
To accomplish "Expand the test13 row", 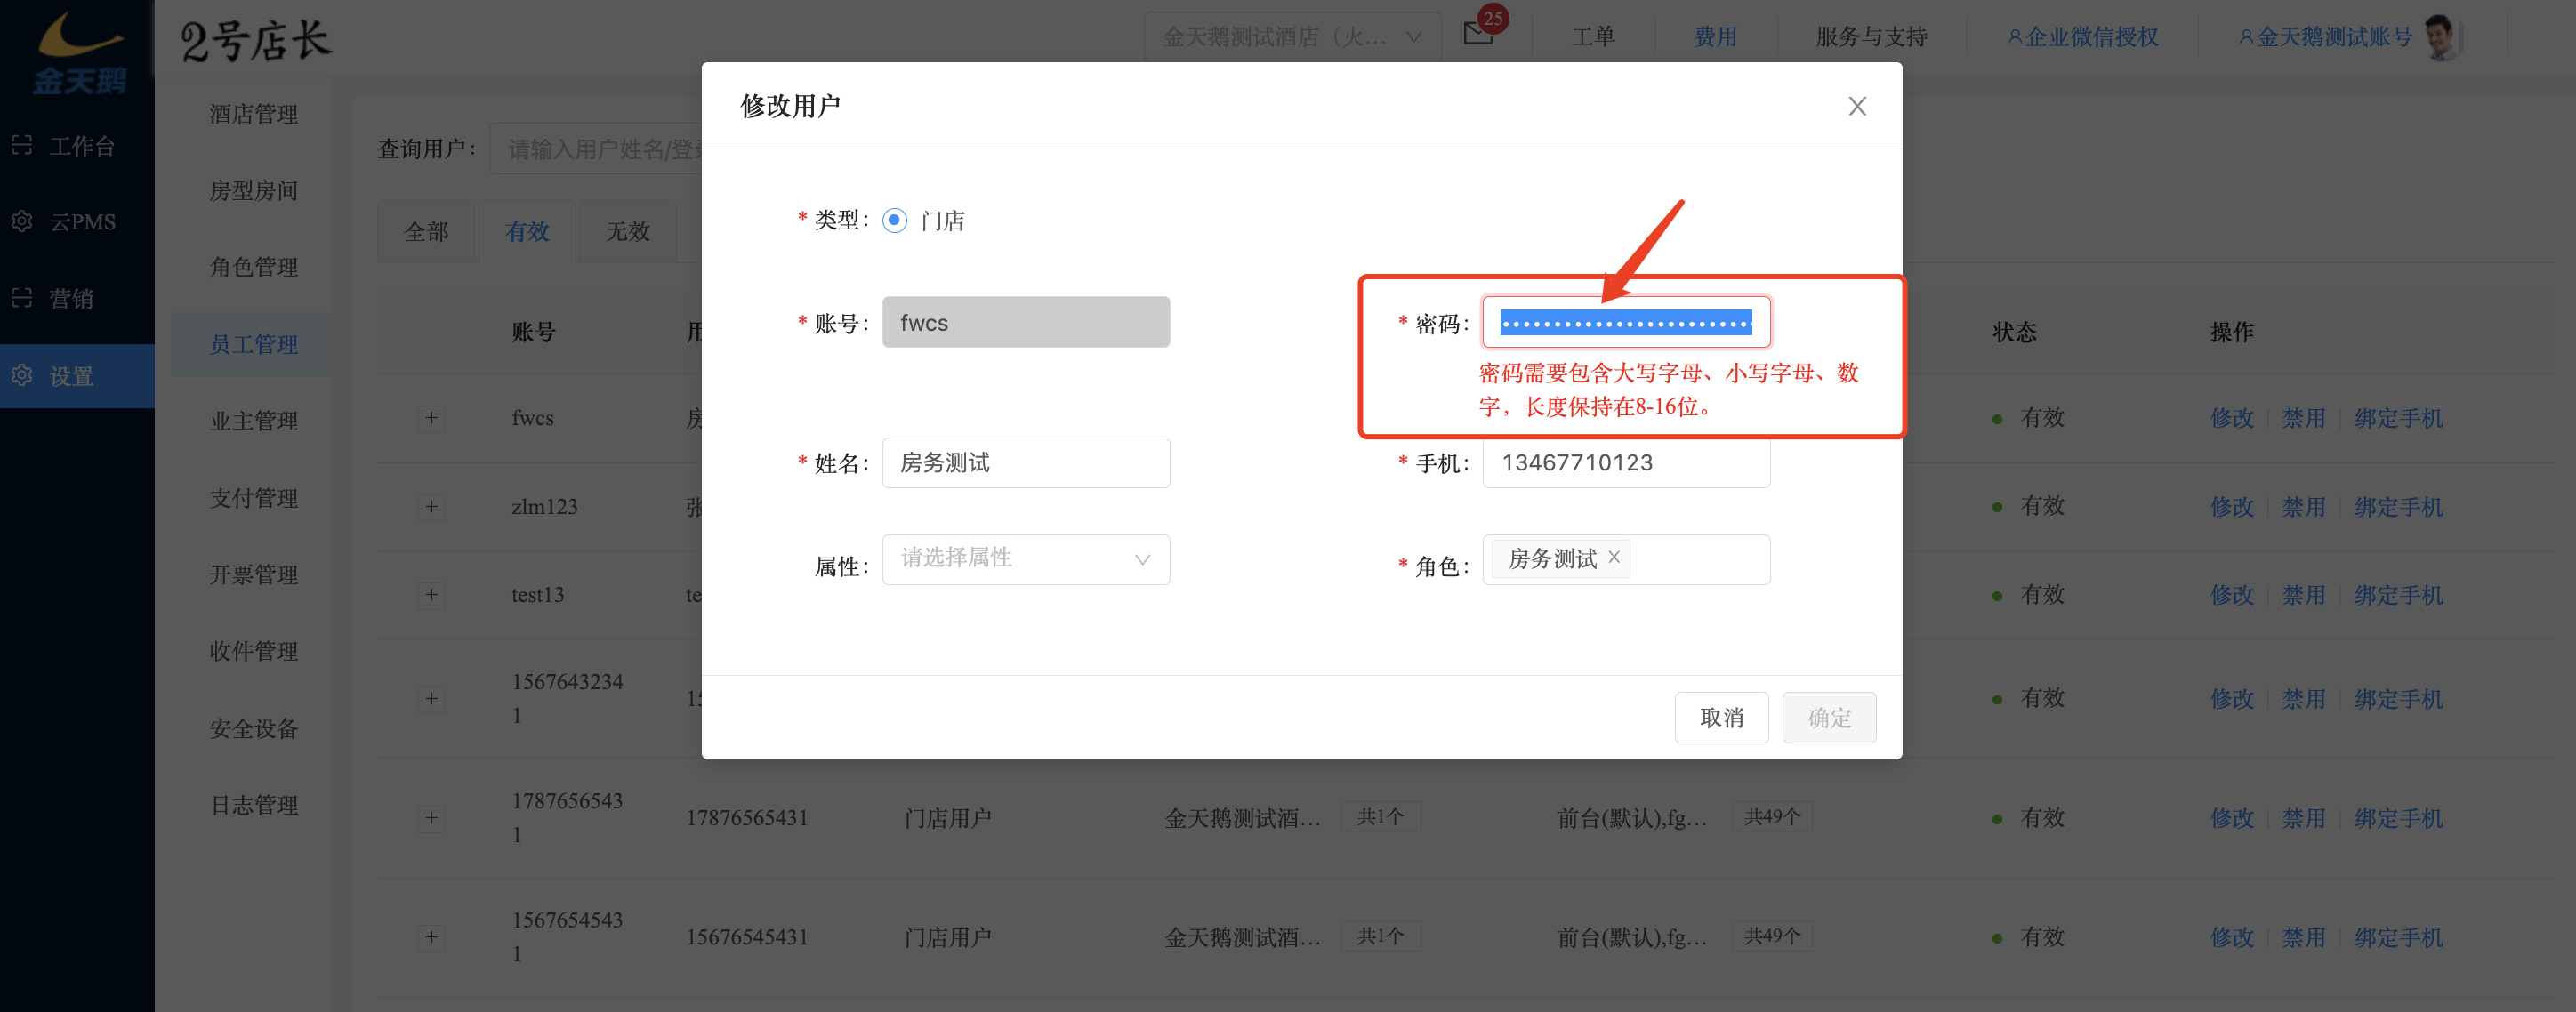I will point(431,595).
